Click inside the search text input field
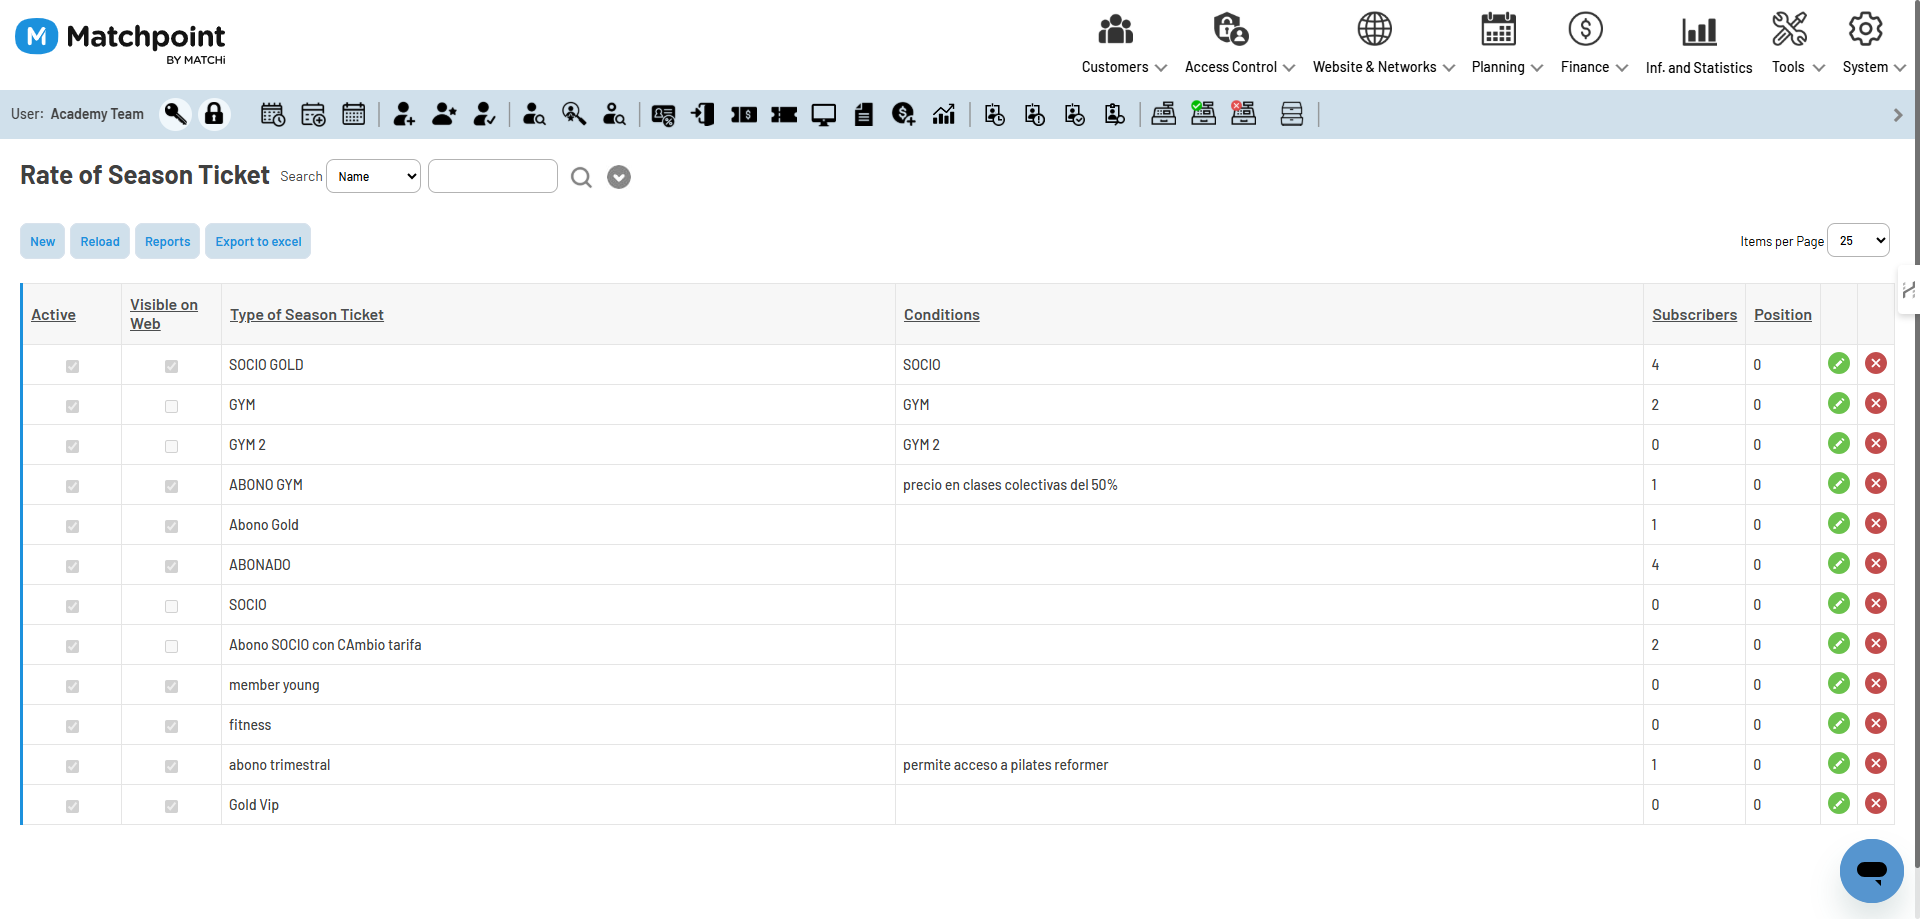Image resolution: width=1920 pixels, height=919 pixels. pos(492,176)
